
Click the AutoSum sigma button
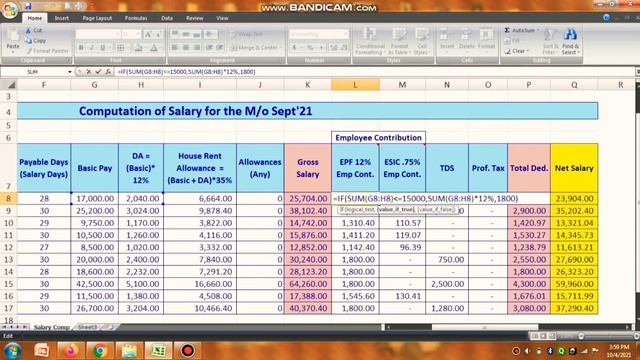pos(507,31)
